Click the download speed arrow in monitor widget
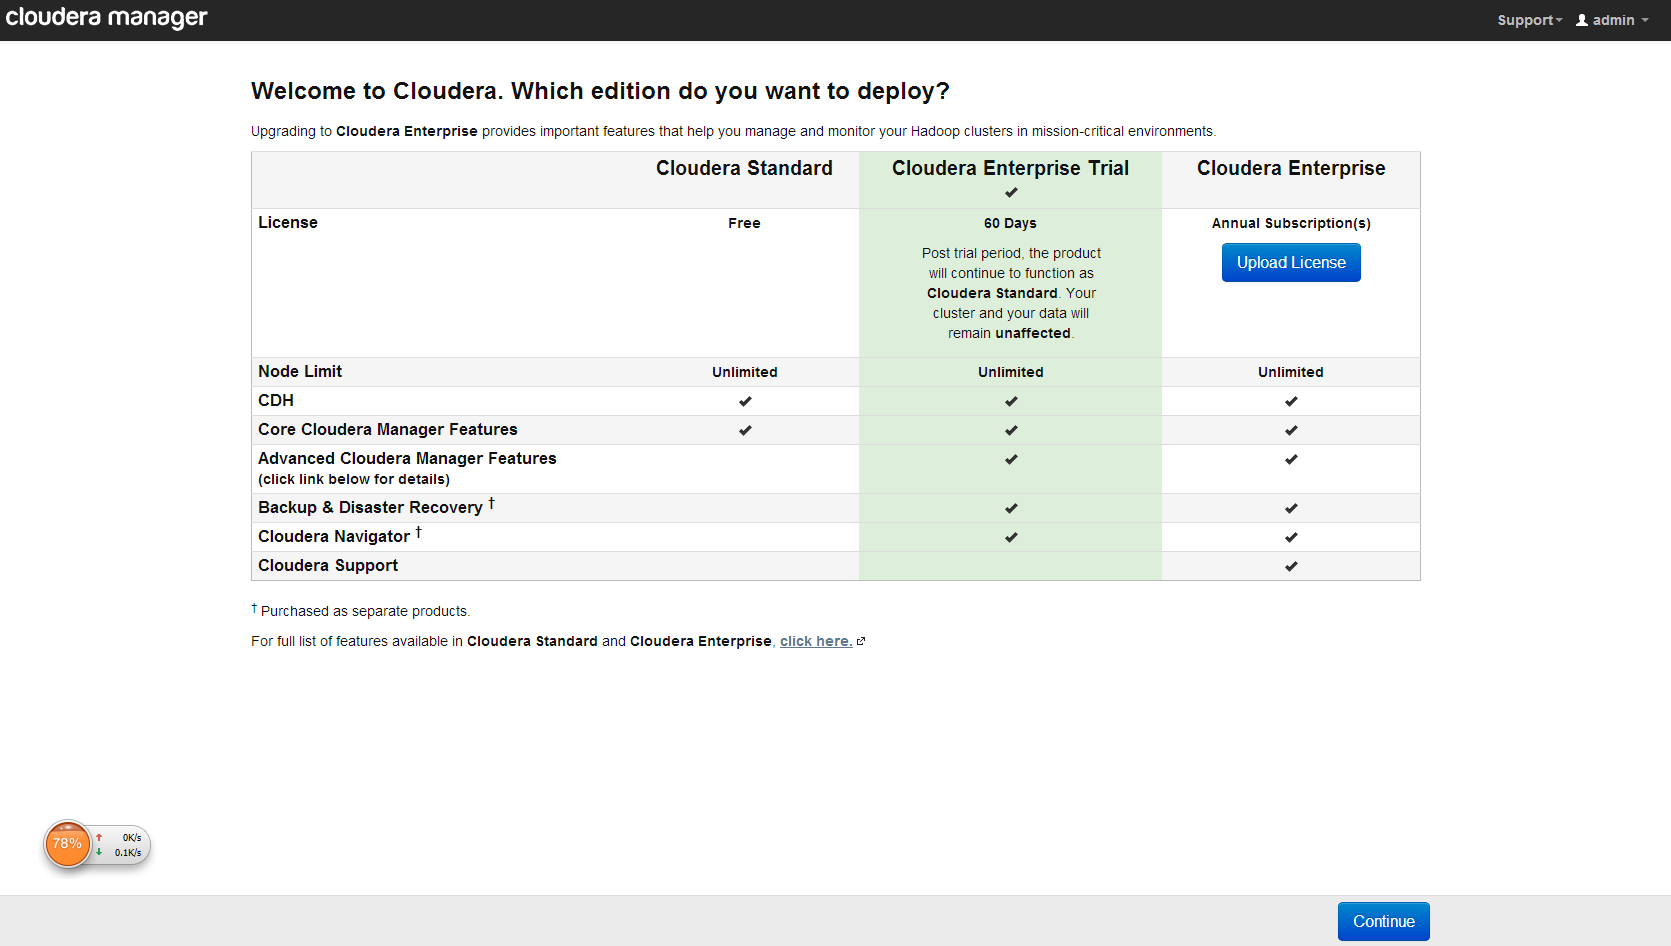 tap(99, 852)
